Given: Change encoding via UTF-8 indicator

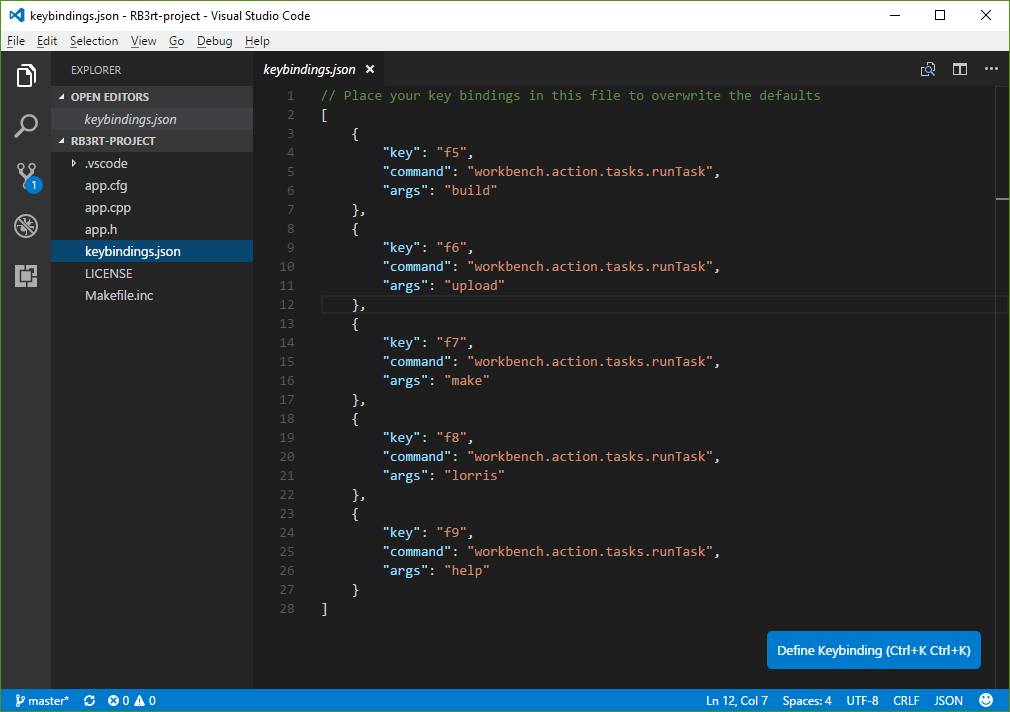Looking at the screenshot, I should click(x=862, y=700).
